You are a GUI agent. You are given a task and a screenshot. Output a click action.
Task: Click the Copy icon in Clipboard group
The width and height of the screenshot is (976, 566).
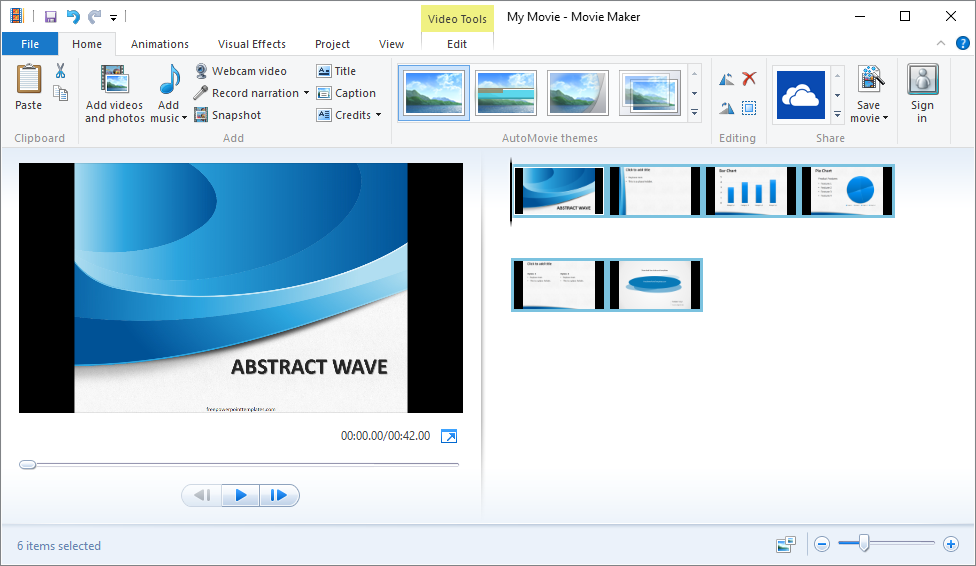tap(60, 93)
